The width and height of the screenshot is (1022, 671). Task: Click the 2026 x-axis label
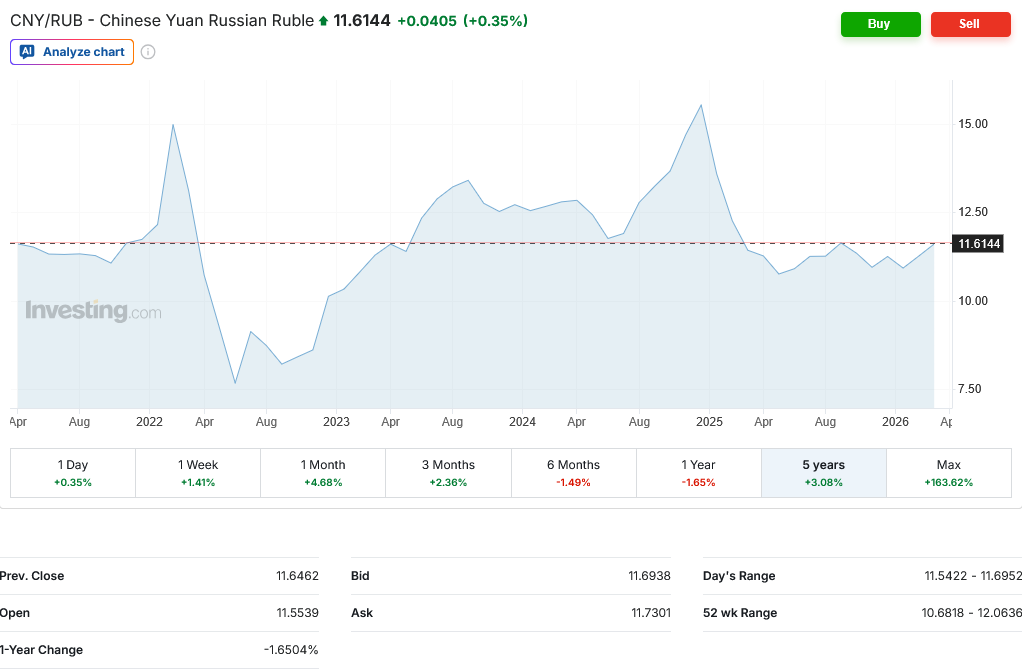pyautogui.click(x=896, y=422)
